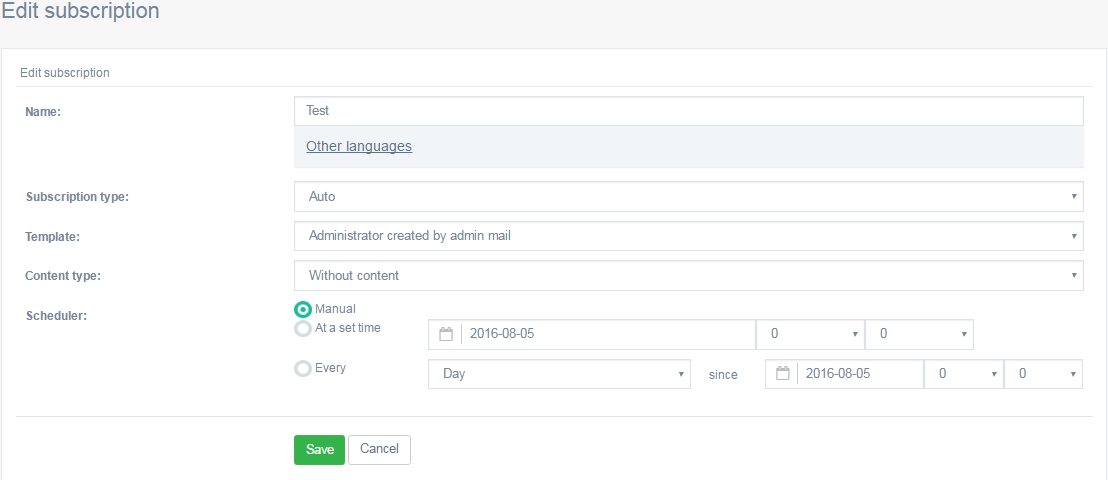Screen dimensions: 1108x480
Task: Open the Content type dropdown
Action: coord(688,276)
